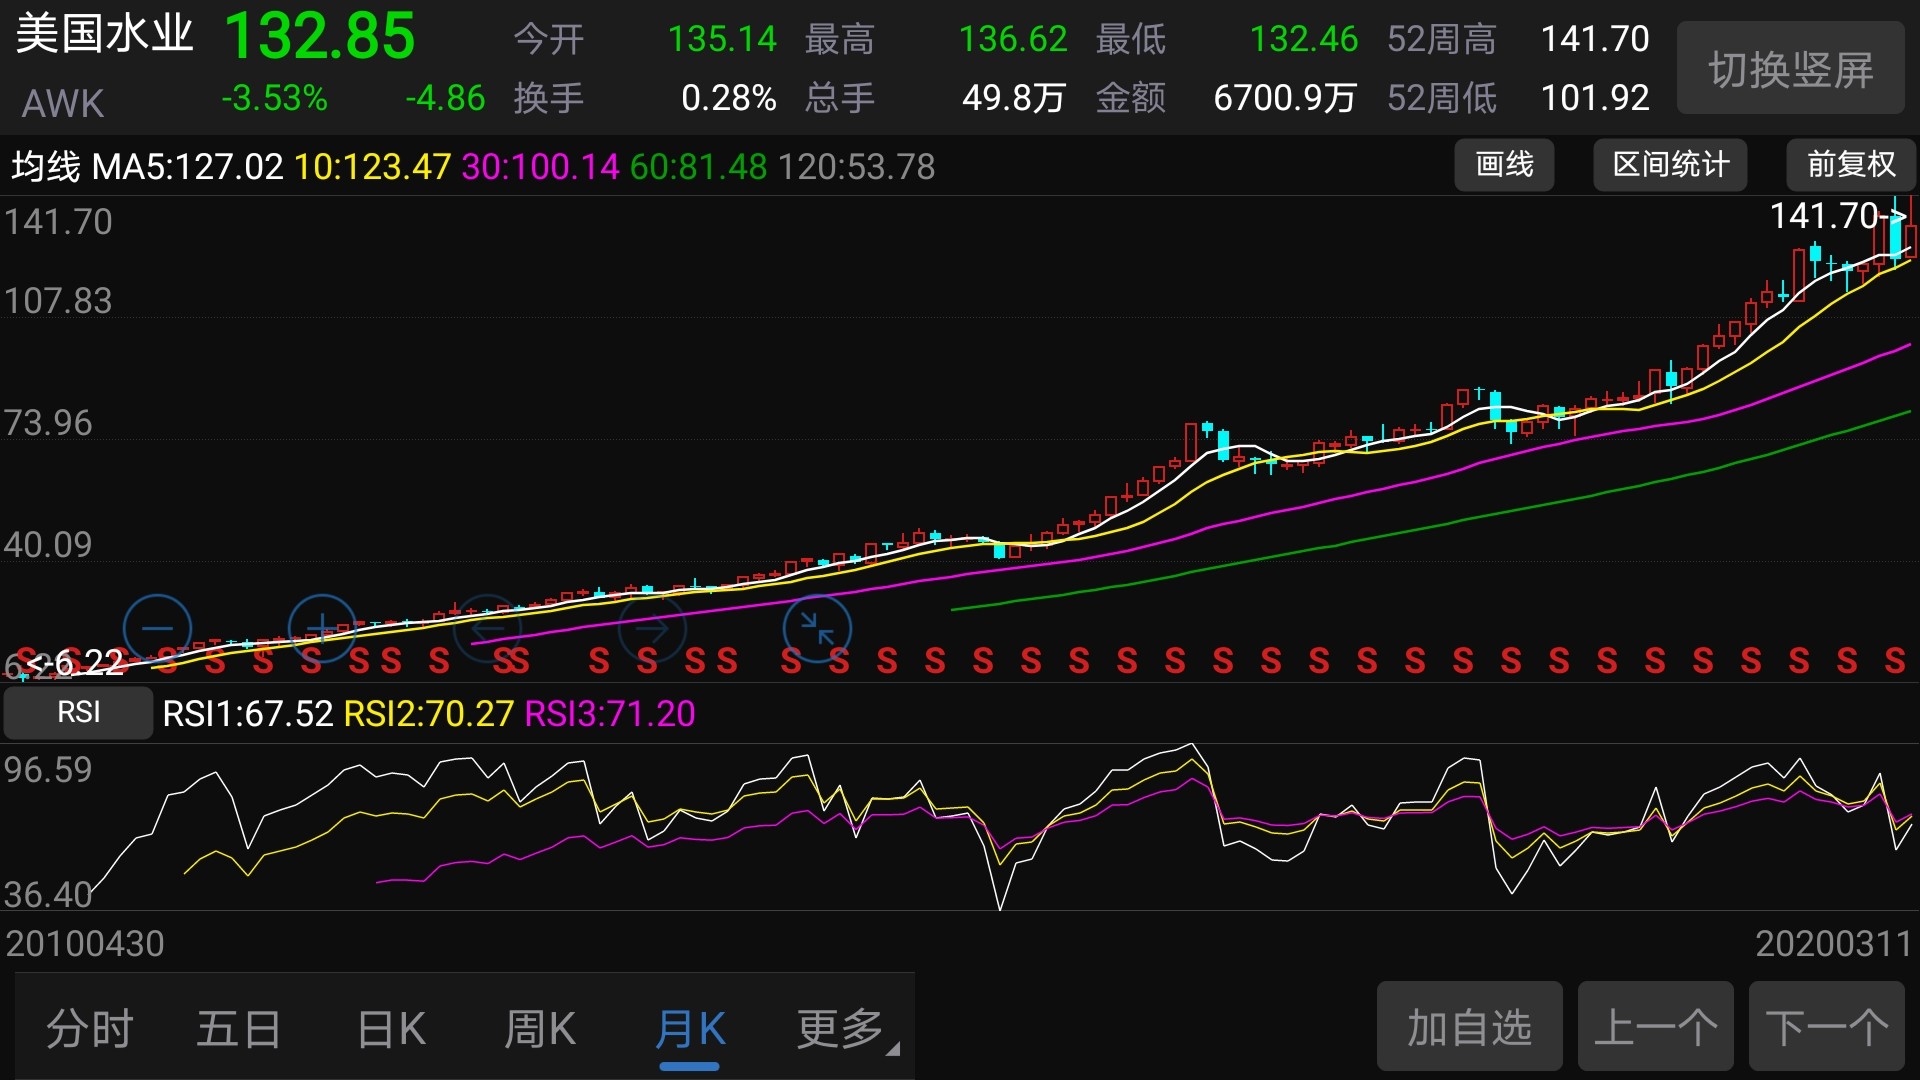Viewport: 1920px width, 1080px height.
Task: Tap the green 60:81.48 moving average label
Action: click(698, 167)
